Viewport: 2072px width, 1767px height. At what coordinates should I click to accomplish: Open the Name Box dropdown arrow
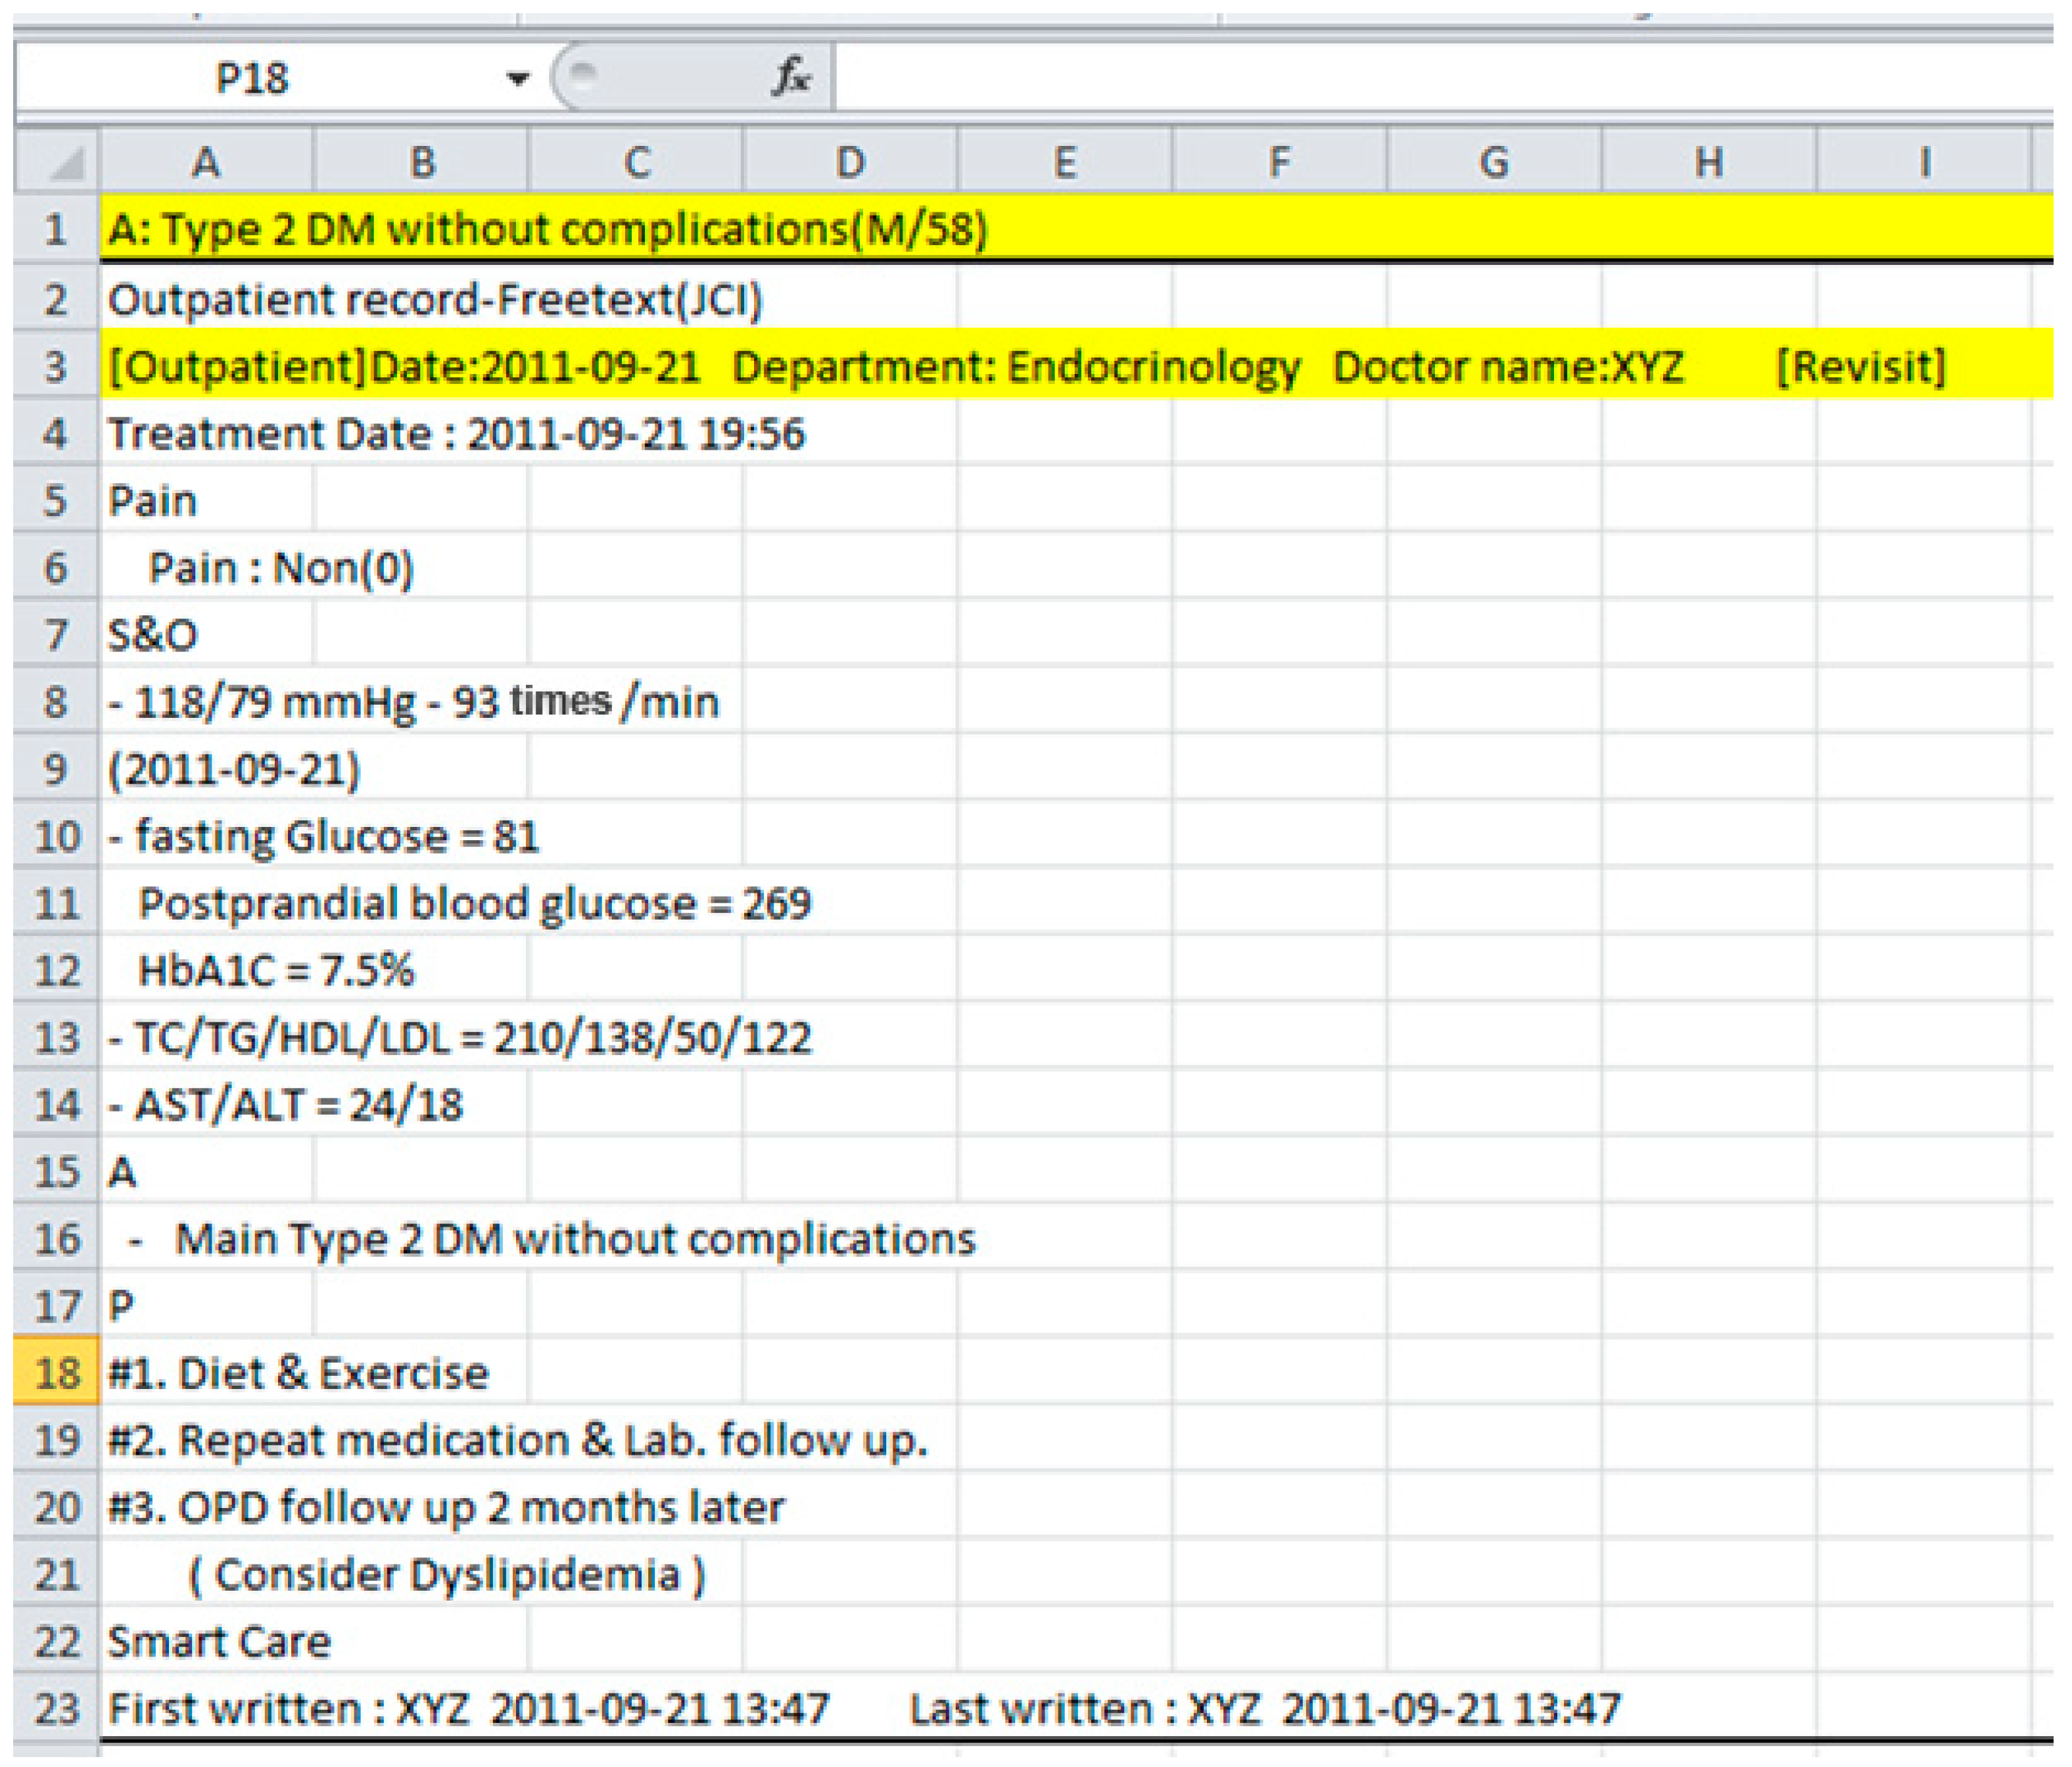coord(517,78)
